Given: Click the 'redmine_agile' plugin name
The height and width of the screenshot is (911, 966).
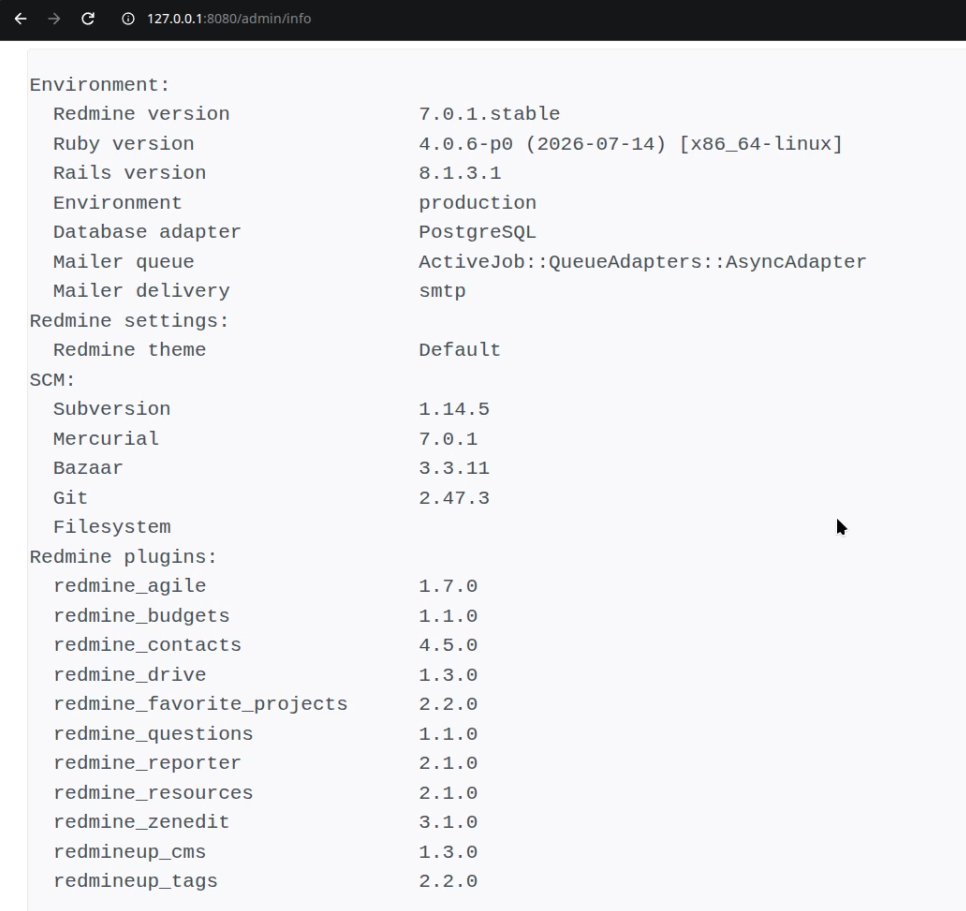Looking at the screenshot, I should [x=129, y=586].
